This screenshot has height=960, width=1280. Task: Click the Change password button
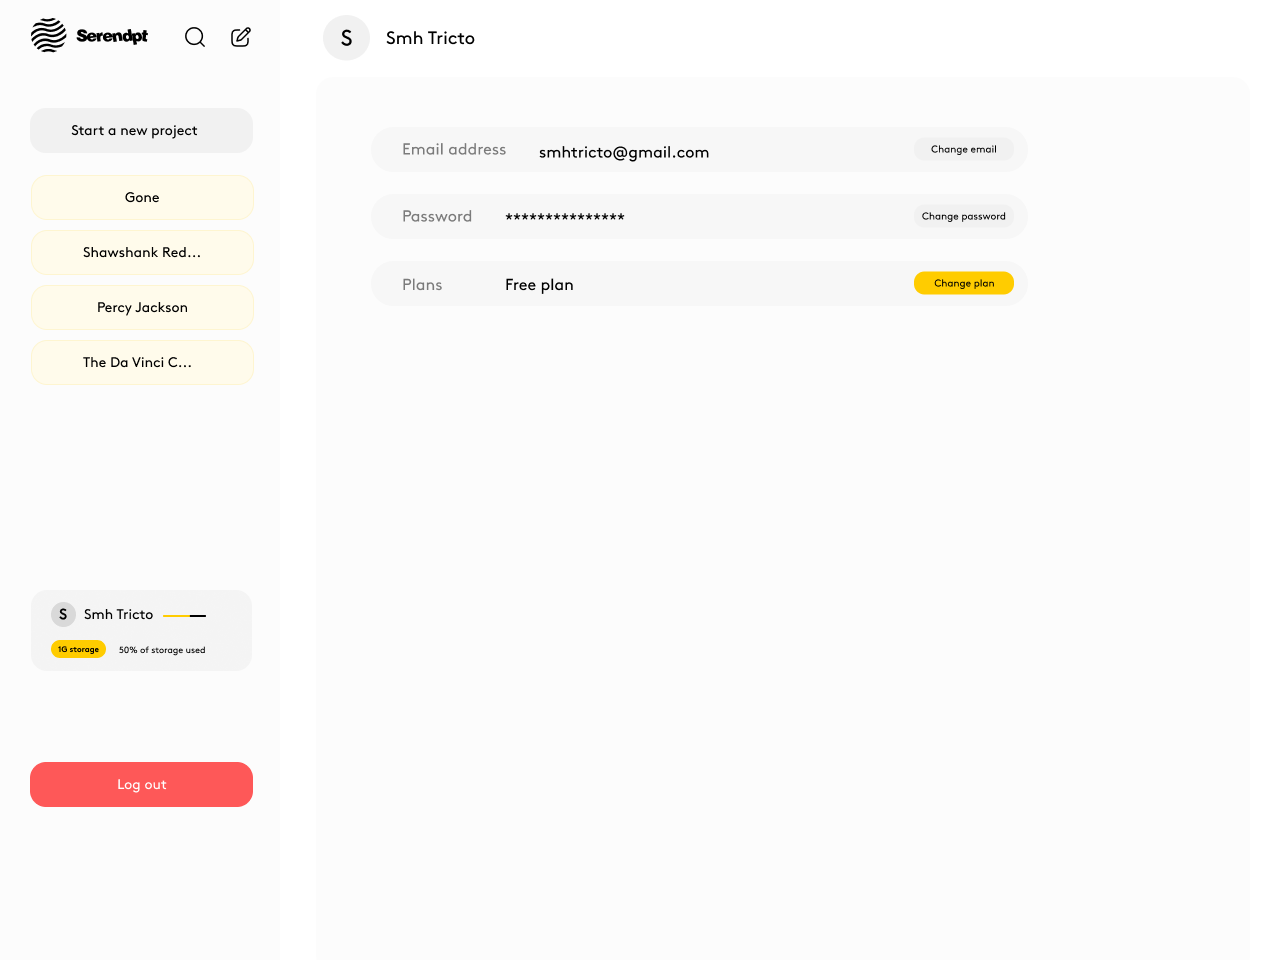[x=964, y=216]
